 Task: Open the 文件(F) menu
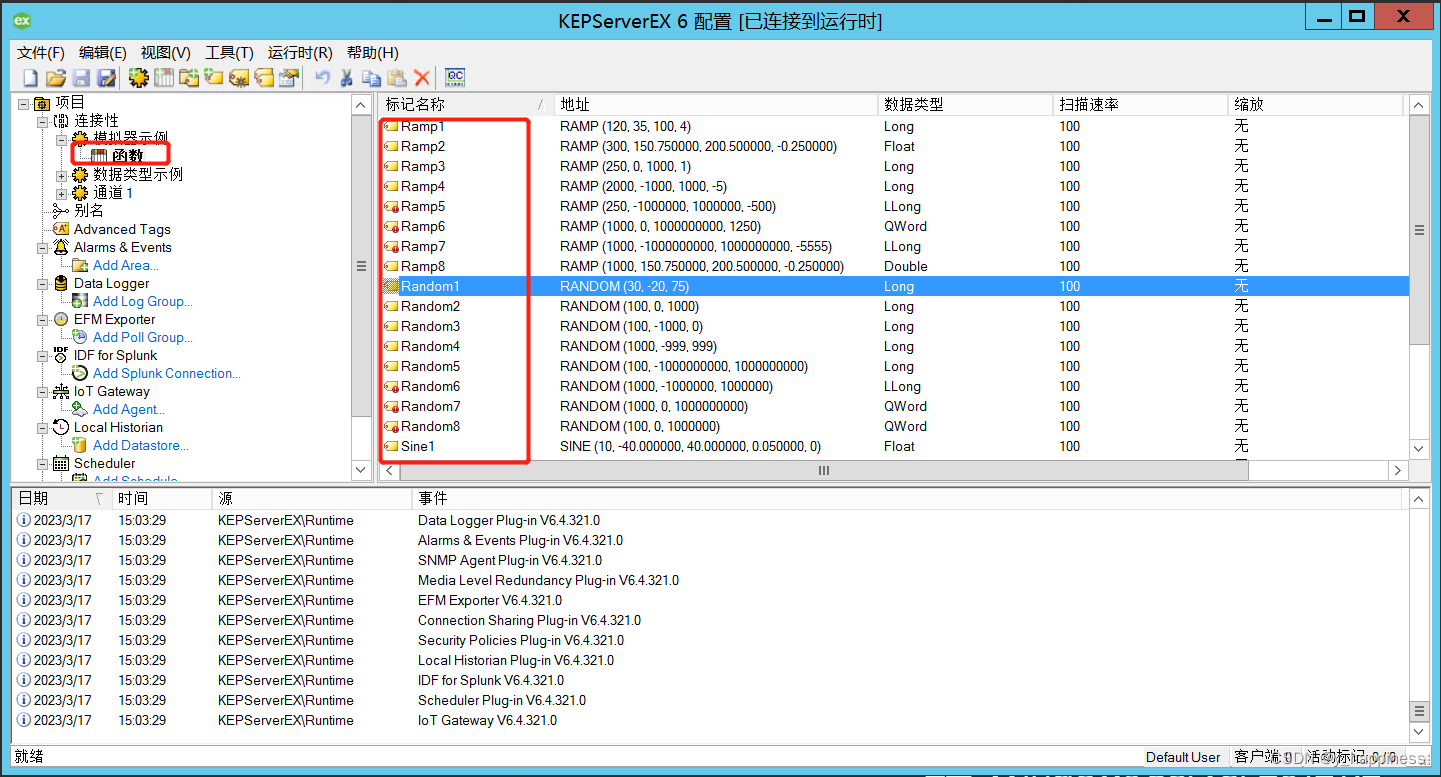point(41,53)
